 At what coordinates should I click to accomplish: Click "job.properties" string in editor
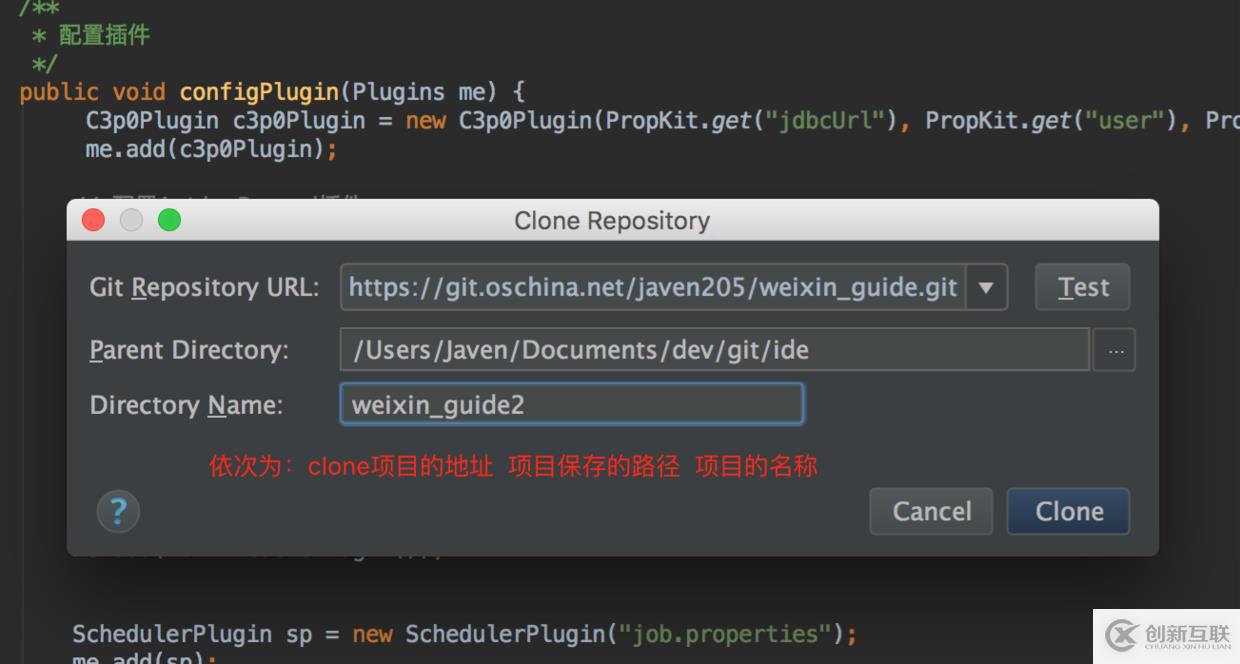(725, 634)
